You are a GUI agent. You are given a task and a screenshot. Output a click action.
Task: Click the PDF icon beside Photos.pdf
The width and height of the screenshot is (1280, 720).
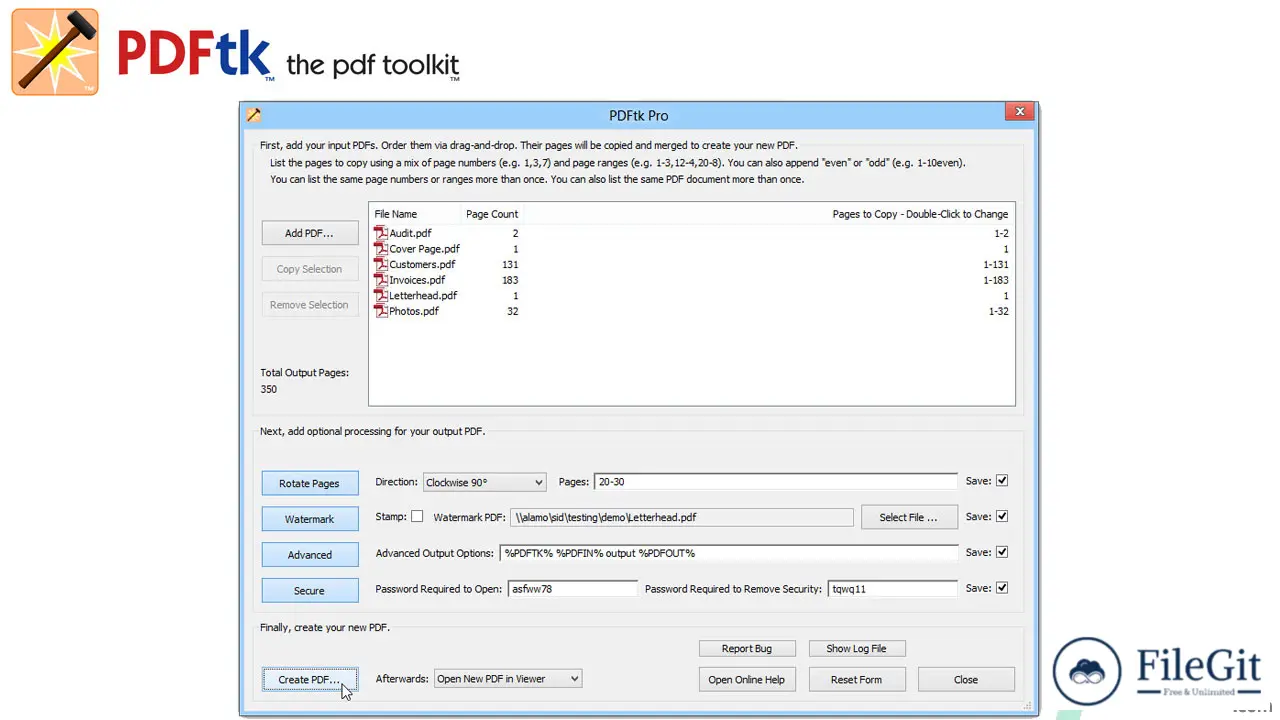pos(381,311)
